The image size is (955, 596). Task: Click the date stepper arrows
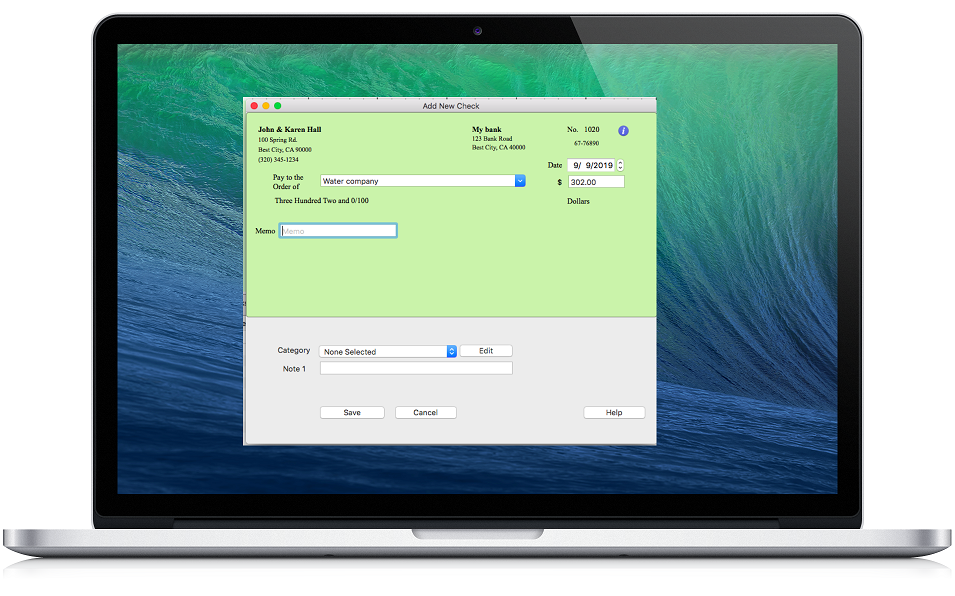[x=620, y=165]
